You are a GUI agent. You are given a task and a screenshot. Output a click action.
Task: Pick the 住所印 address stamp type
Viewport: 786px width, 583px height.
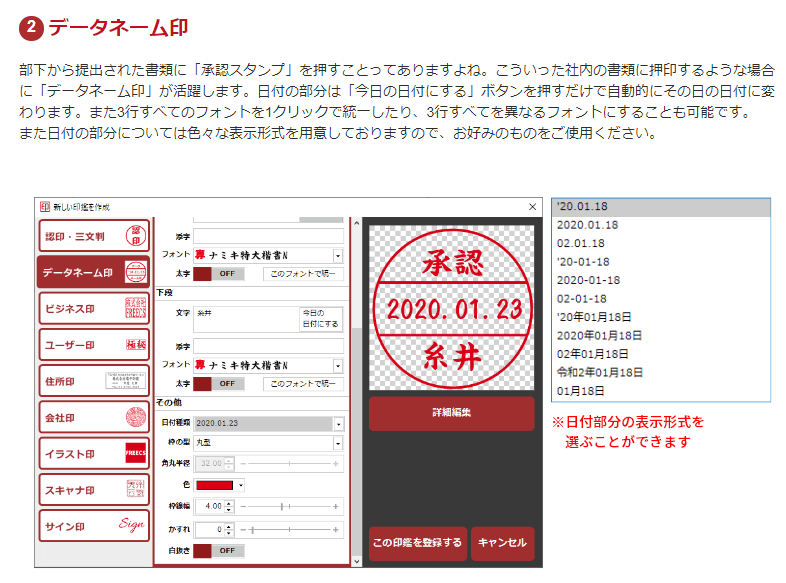(x=93, y=381)
